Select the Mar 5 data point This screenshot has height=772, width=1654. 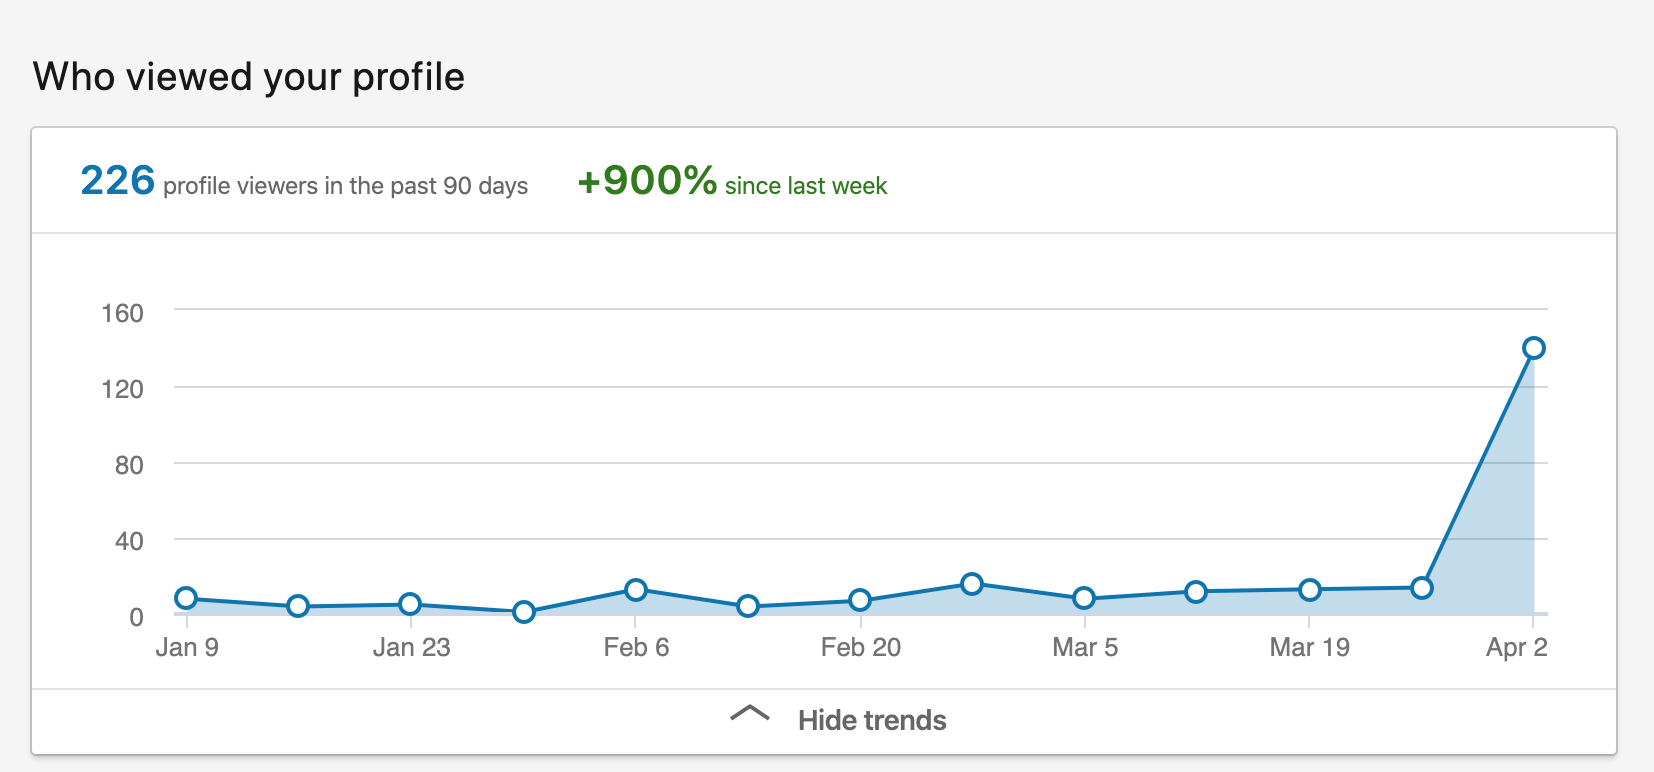(x=1084, y=598)
